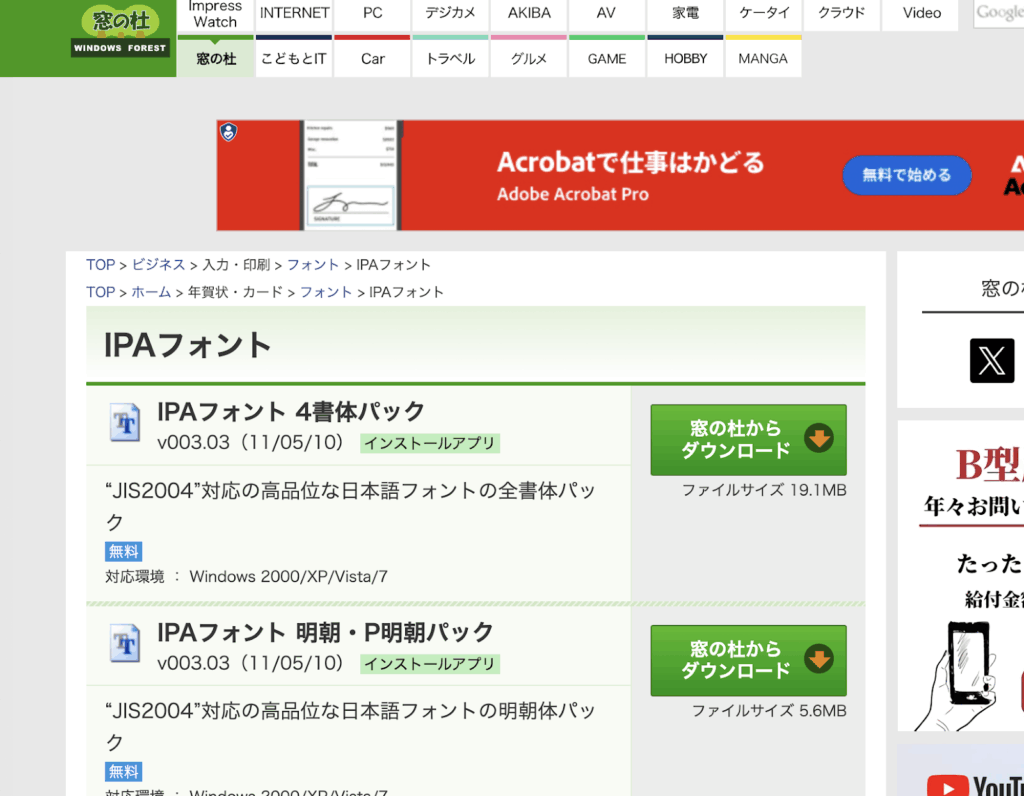Click TOP link in ホーム breadcrumb
1024x796 pixels.
[x=101, y=292]
